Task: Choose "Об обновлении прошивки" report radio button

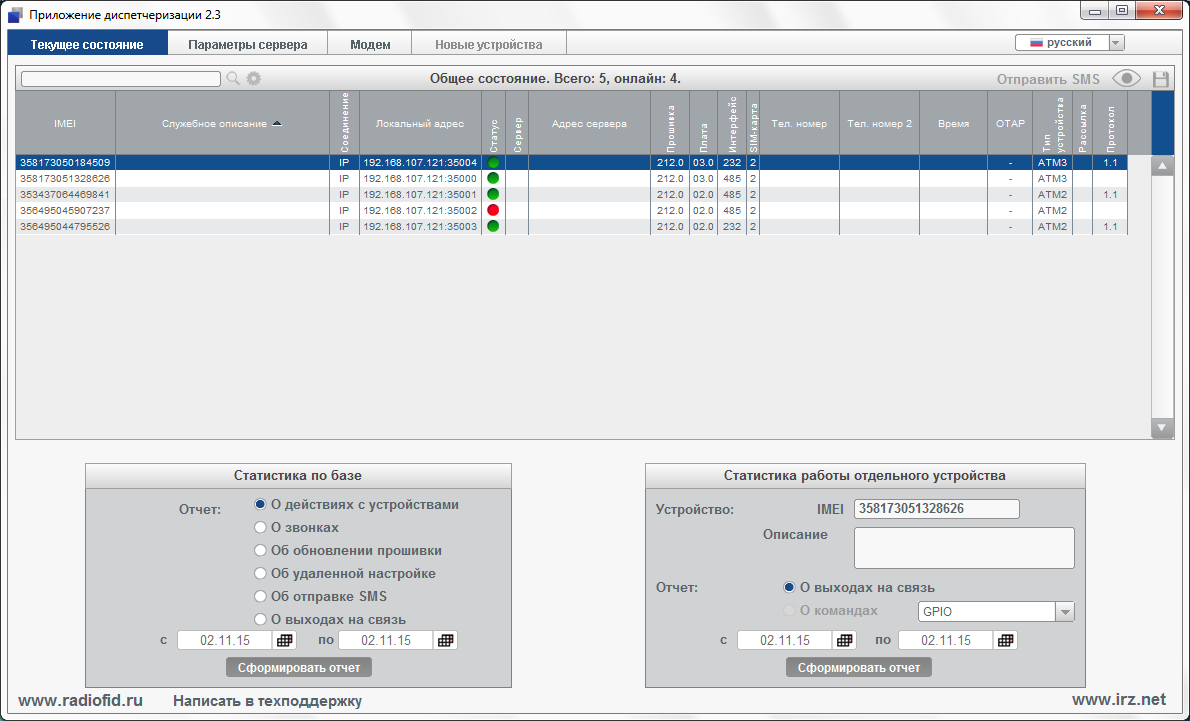Action: coord(261,550)
